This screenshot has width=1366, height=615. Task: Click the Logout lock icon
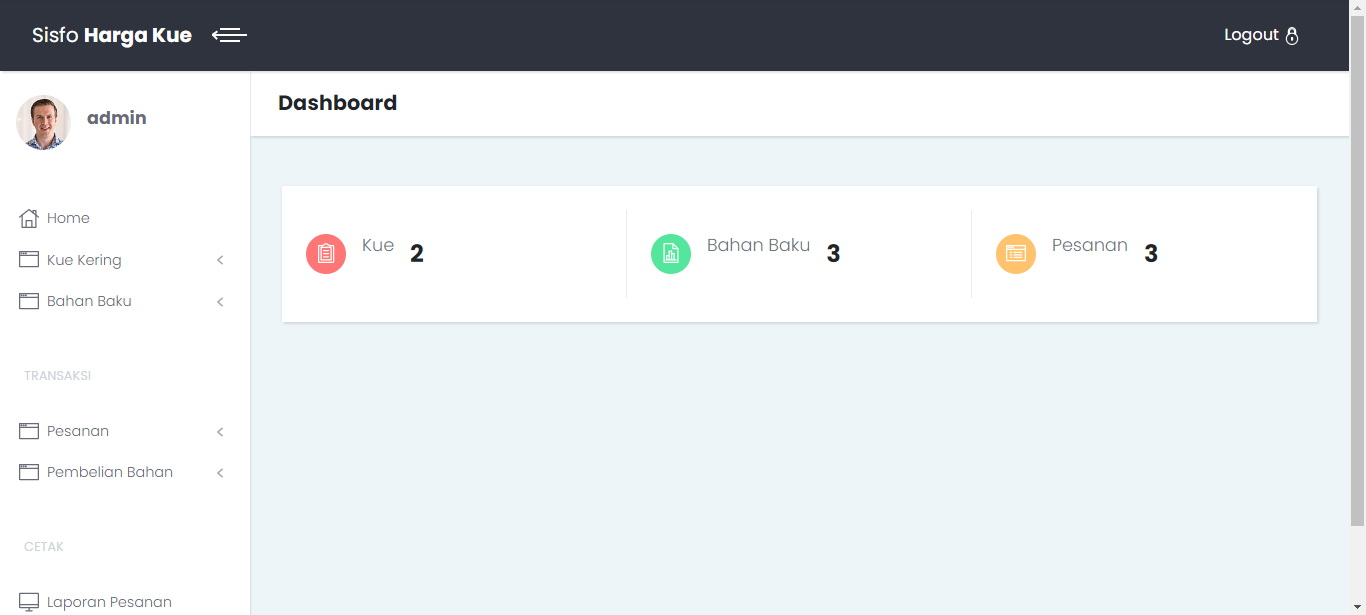pos(1292,36)
